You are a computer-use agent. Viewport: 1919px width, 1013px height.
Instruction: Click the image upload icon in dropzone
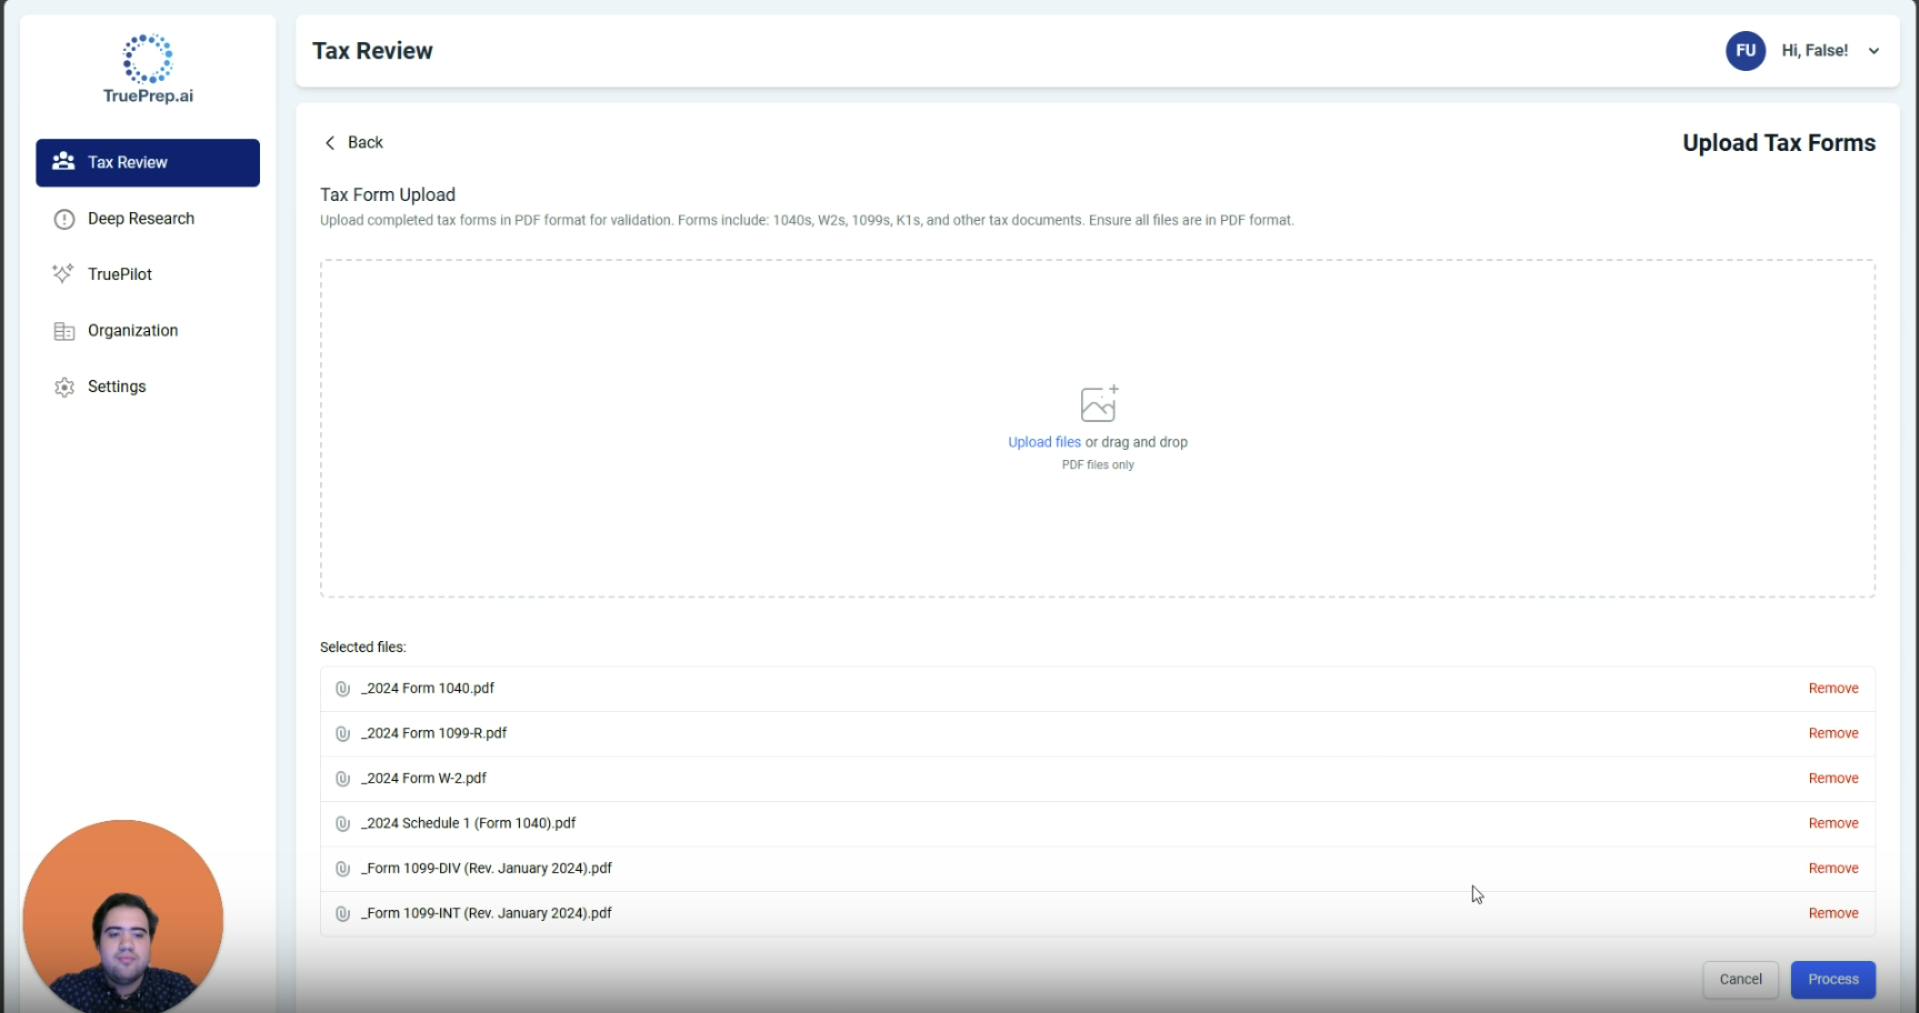click(1098, 404)
